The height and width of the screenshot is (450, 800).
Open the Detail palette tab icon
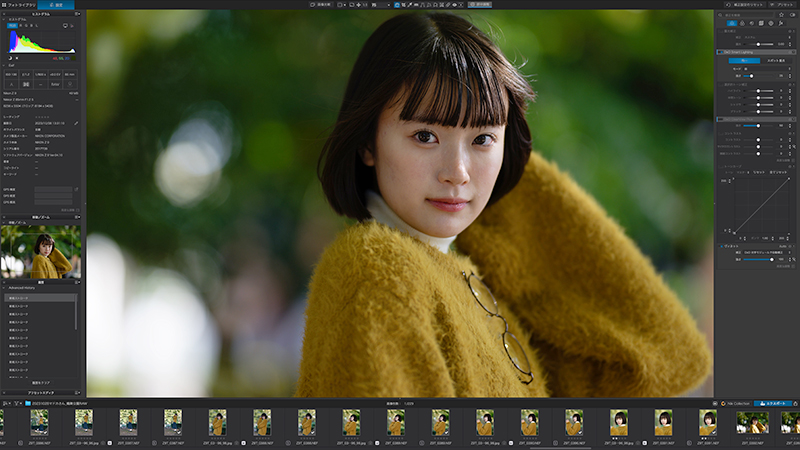[x=752, y=23]
